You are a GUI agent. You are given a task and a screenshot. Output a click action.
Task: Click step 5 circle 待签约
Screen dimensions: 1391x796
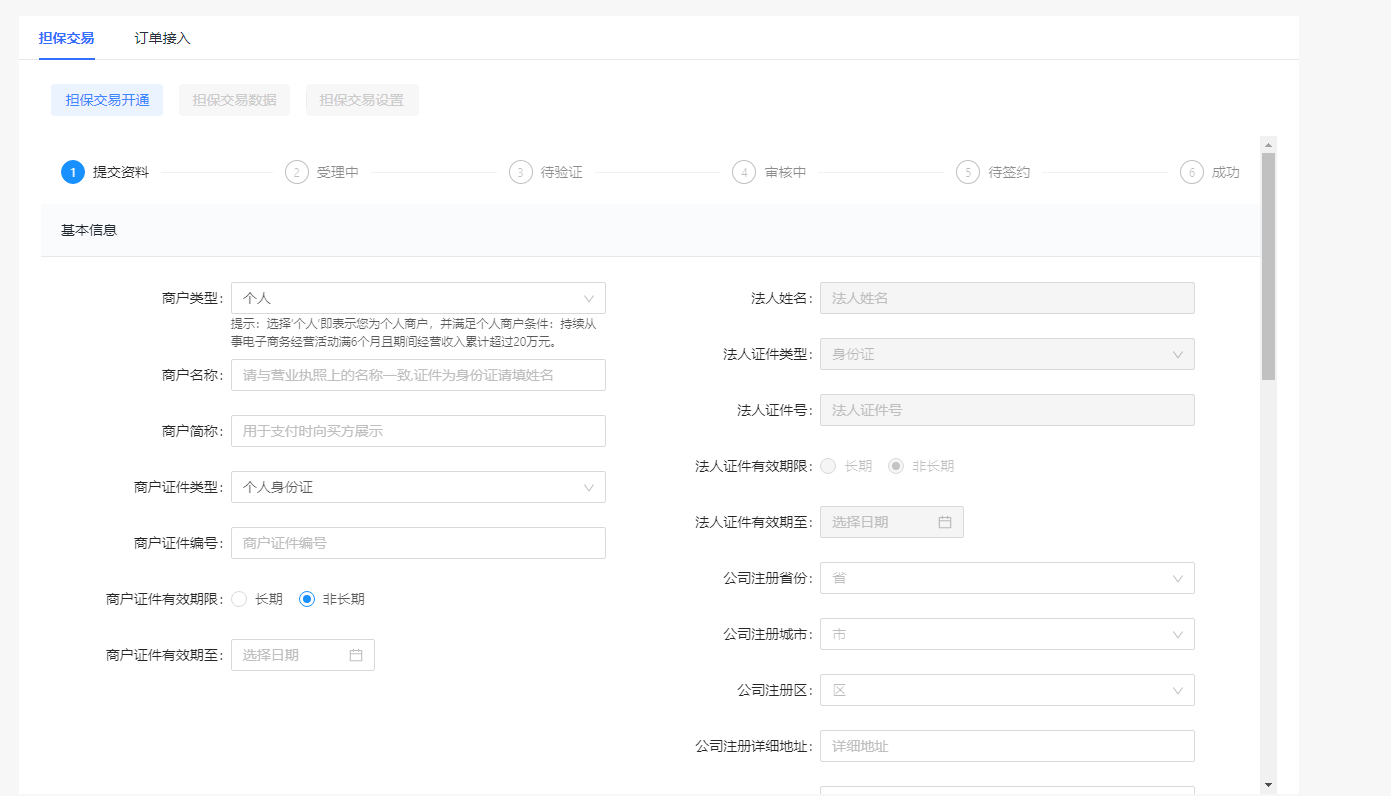coord(968,172)
